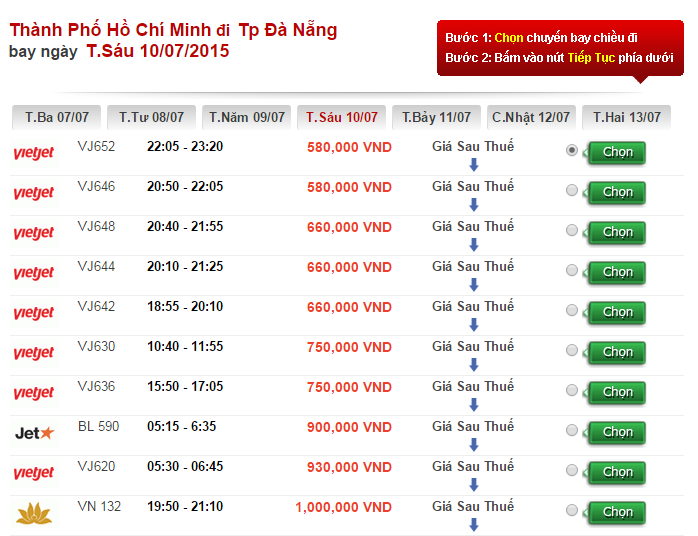
Task: Select the radio button for flight BL 590
Action: [572, 430]
